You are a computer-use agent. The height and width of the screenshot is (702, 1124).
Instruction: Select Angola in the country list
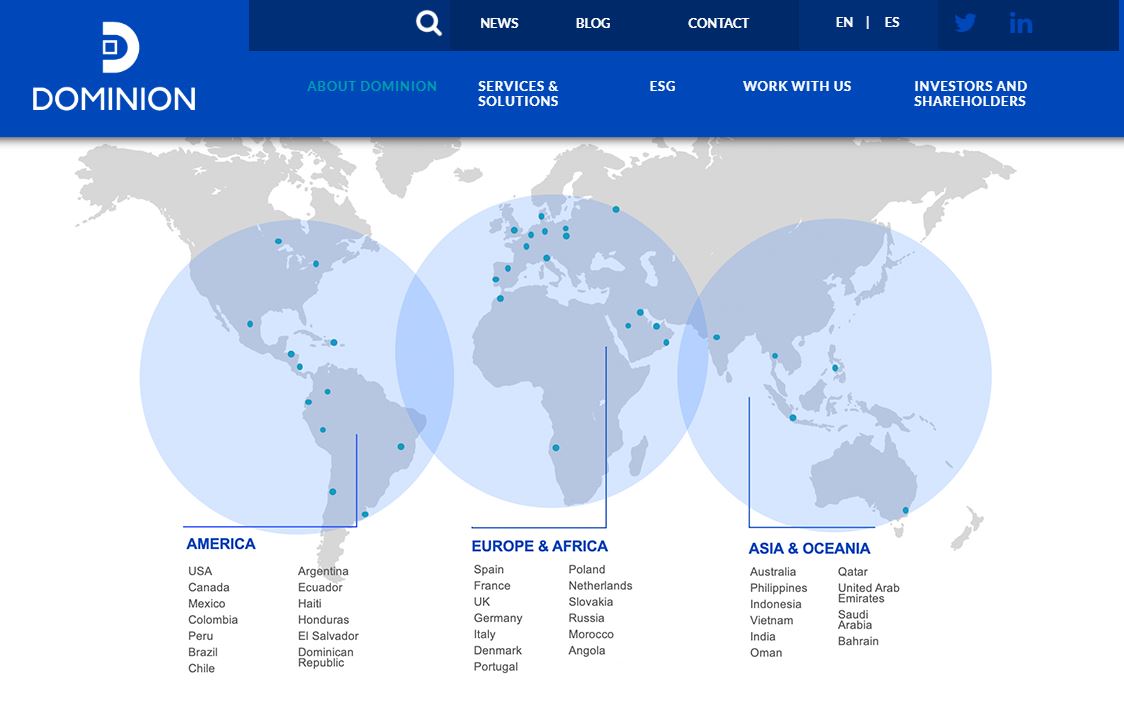click(x=587, y=650)
